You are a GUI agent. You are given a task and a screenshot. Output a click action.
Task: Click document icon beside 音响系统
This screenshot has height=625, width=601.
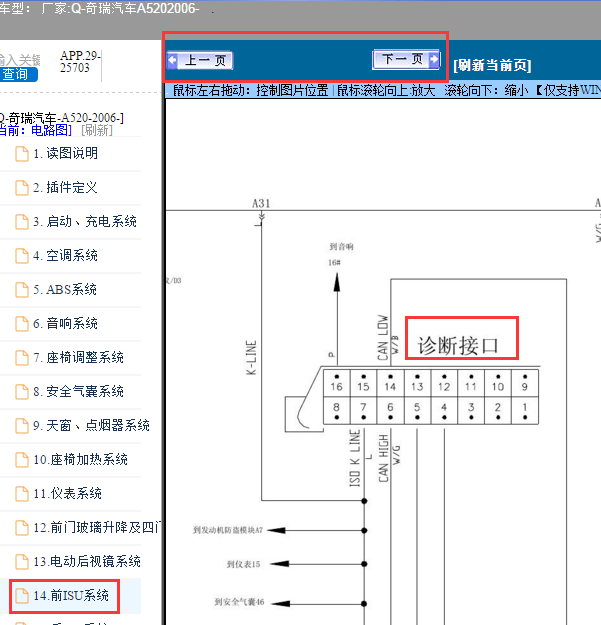coord(22,324)
